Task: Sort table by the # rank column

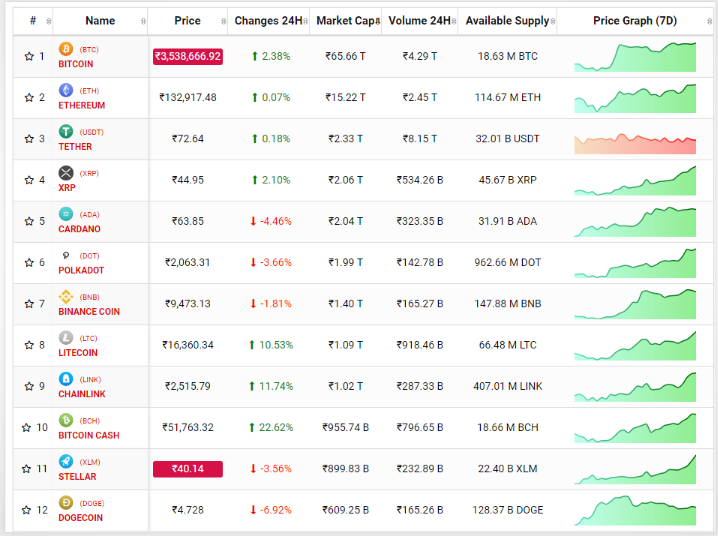Action: (x=33, y=21)
